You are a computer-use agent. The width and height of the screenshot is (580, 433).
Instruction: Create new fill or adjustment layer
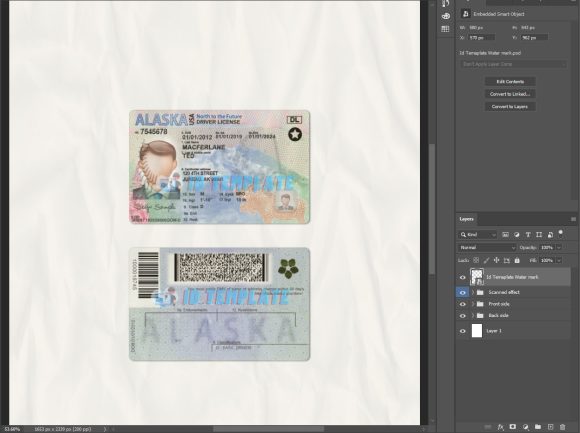pyautogui.click(x=525, y=427)
